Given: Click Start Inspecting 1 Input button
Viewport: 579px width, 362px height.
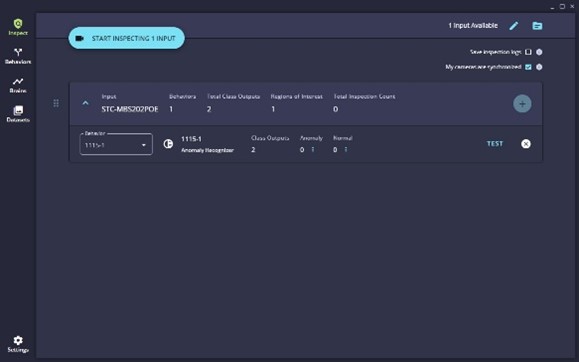Looking at the screenshot, I should click(x=127, y=38).
